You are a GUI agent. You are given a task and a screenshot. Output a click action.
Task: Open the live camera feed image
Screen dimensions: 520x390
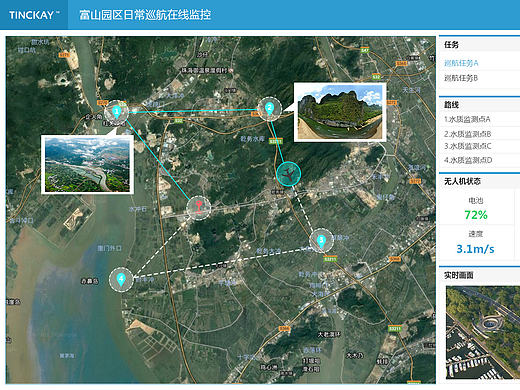tap(483, 332)
